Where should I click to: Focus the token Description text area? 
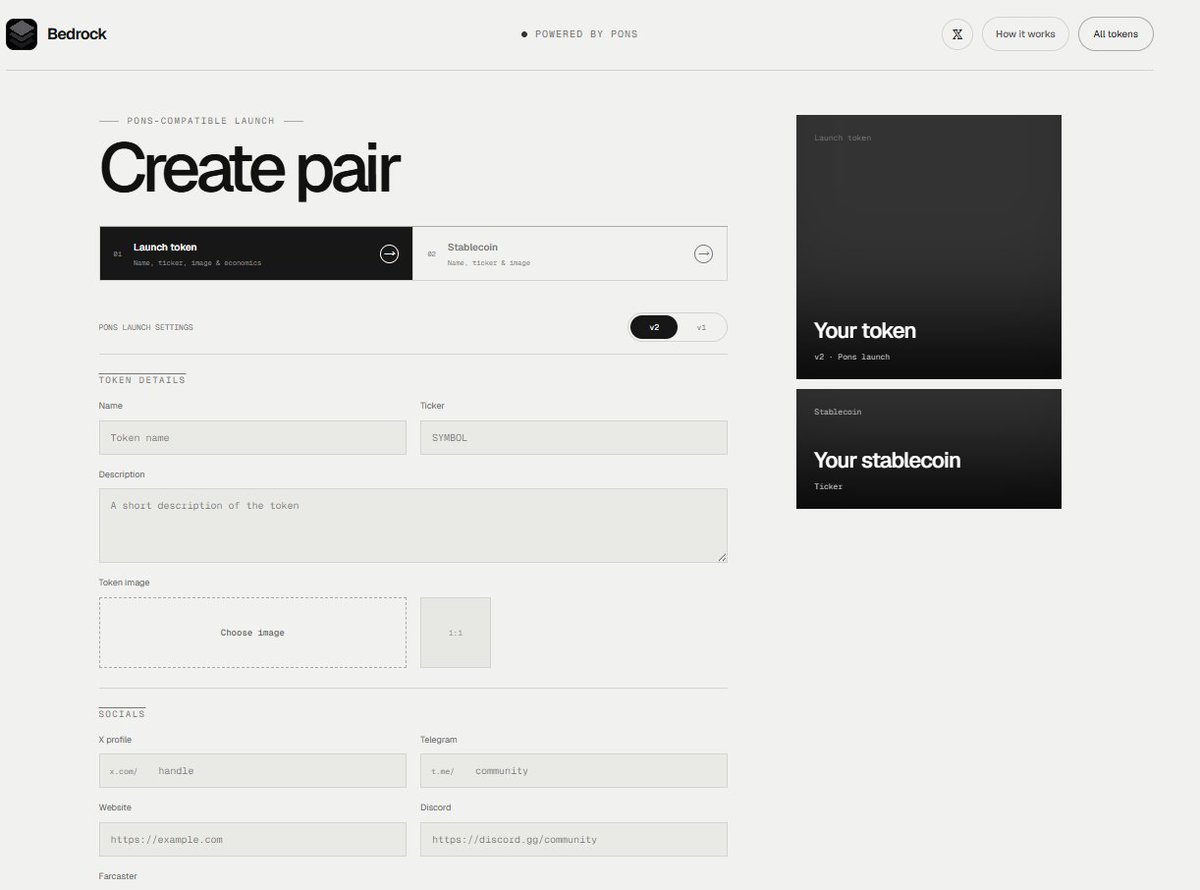[x=413, y=525]
